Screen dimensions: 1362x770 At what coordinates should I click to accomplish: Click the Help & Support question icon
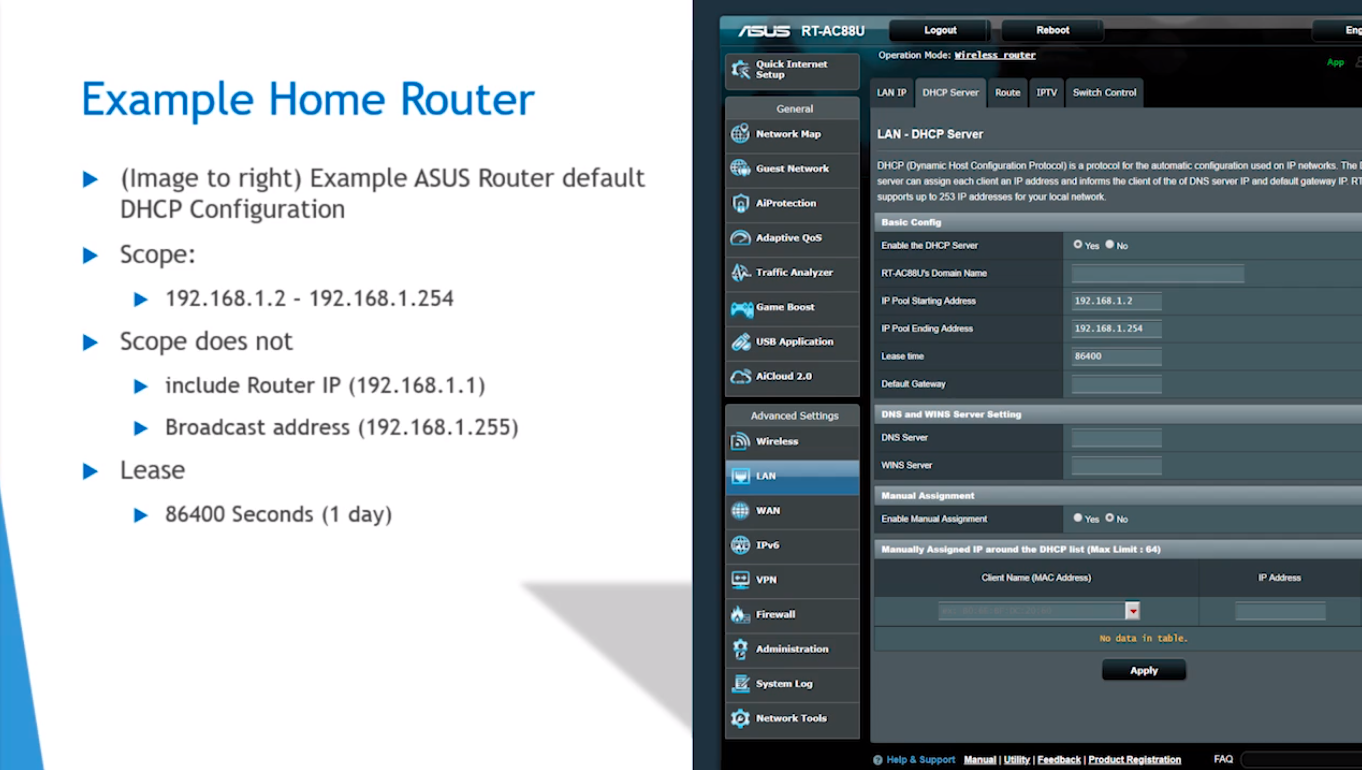pyautogui.click(x=877, y=760)
